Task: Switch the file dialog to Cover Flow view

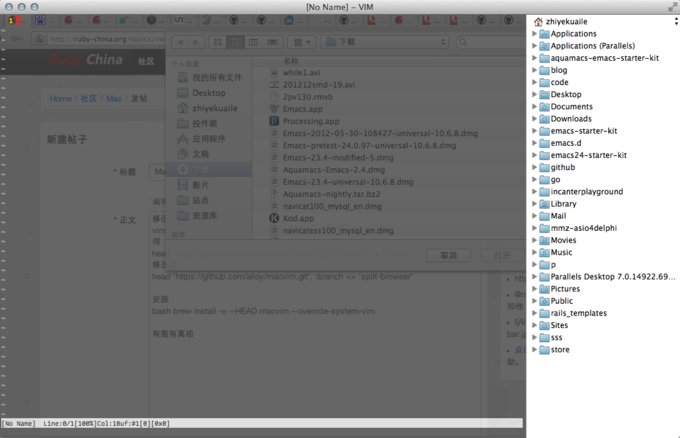Action: point(272,42)
